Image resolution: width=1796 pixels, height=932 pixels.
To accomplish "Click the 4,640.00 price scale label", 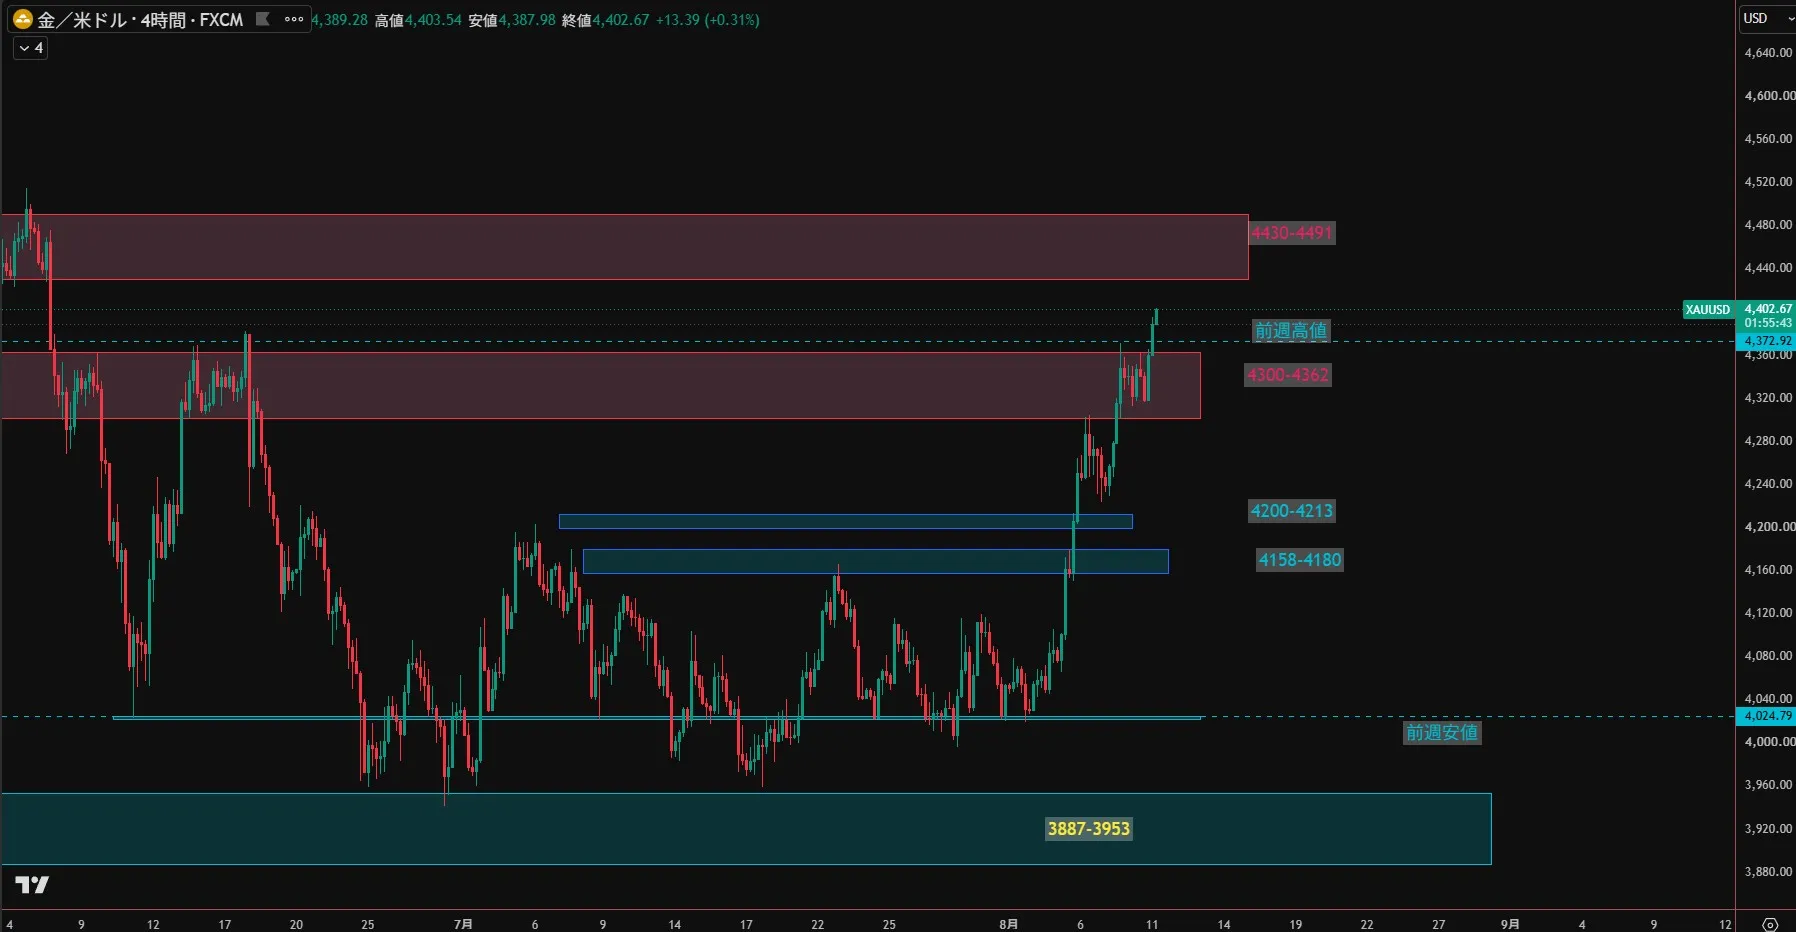I will (1768, 53).
